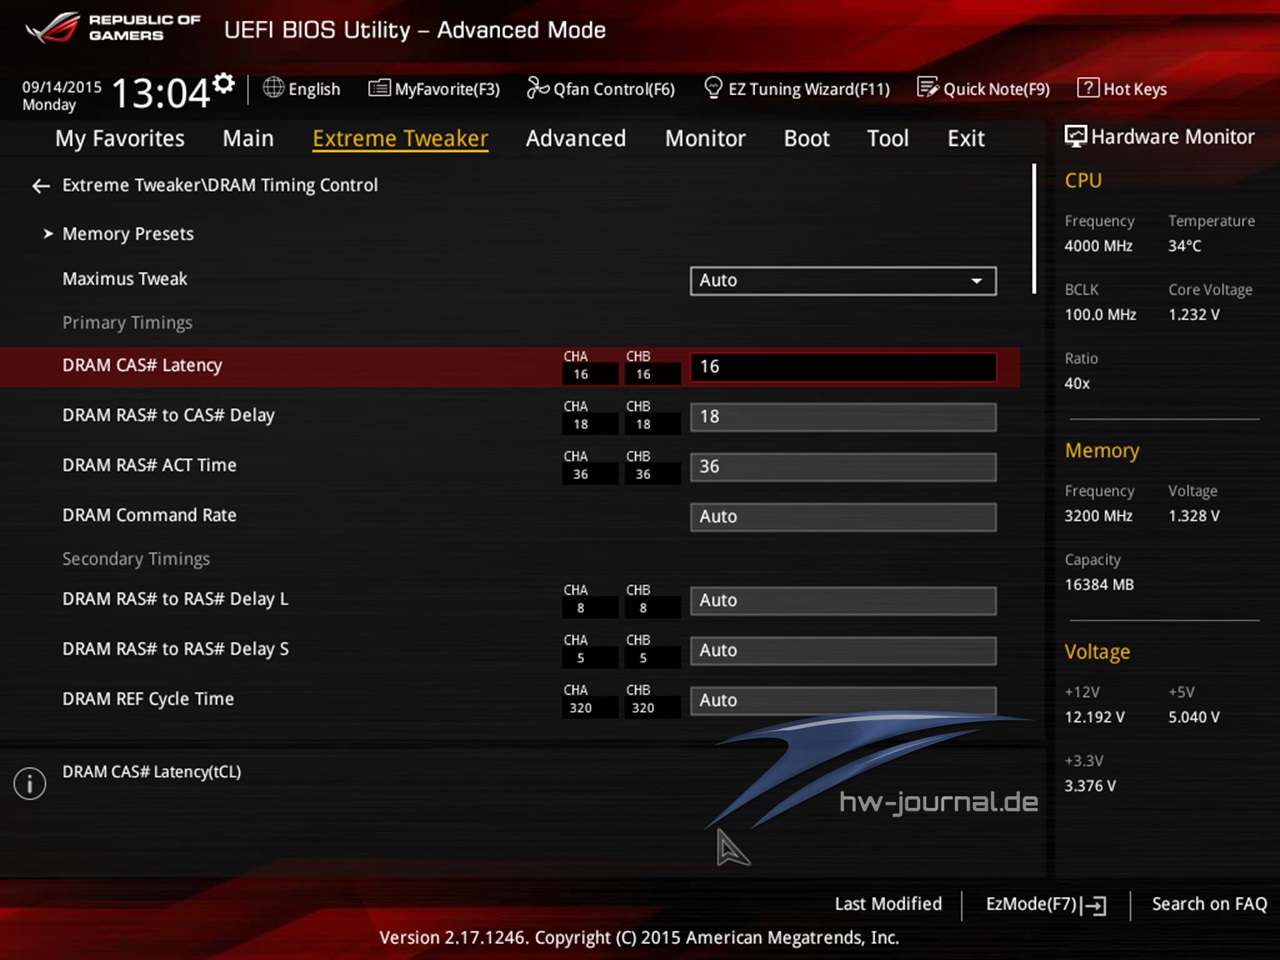Click MyFavorite(F3) label
The height and width of the screenshot is (960, 1280).
(447, 89)
